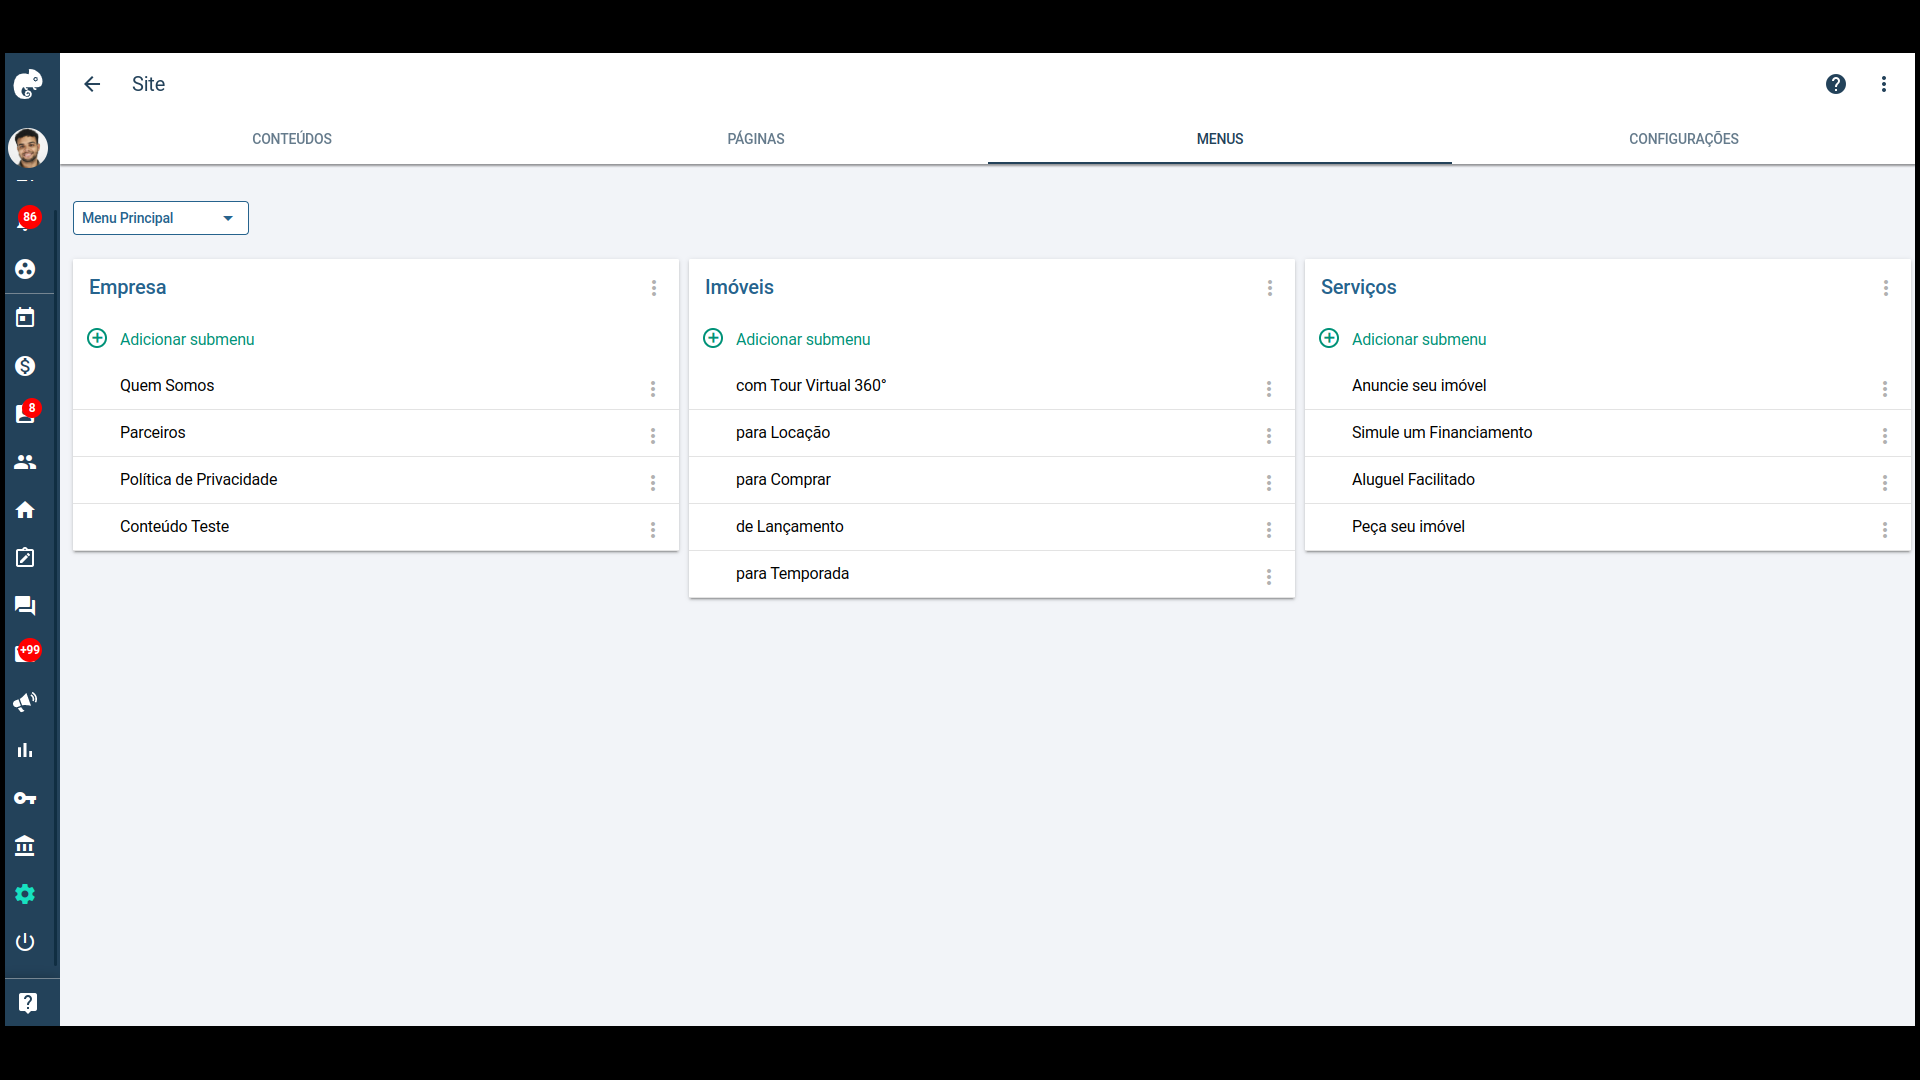
Task: Open sidebar icon with badge 8
Action: 26,412
